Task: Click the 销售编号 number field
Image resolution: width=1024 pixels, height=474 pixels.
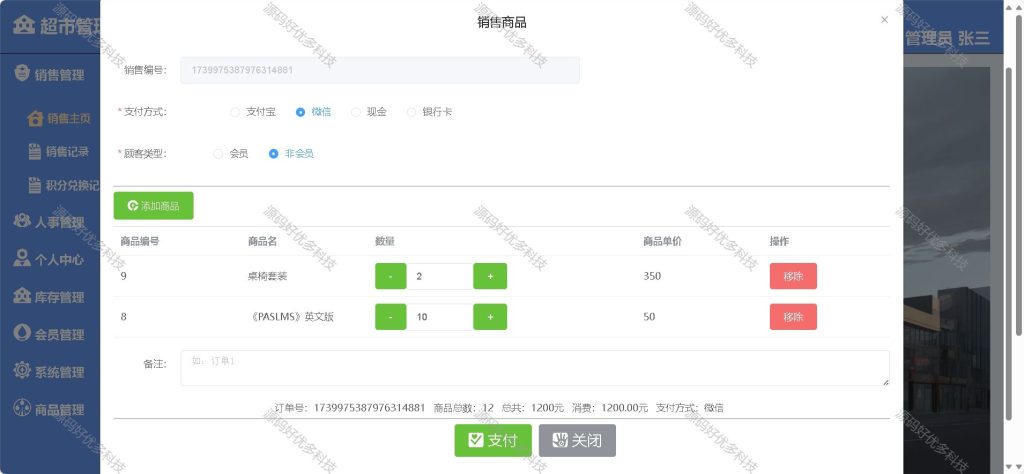Action: pos(380,70)
